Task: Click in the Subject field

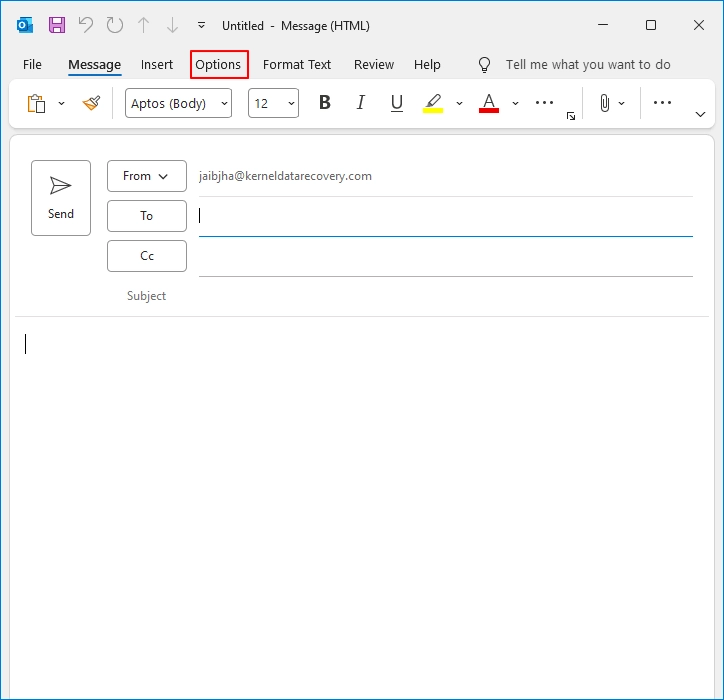Action: pyautogui.click(x=446, y=296)
